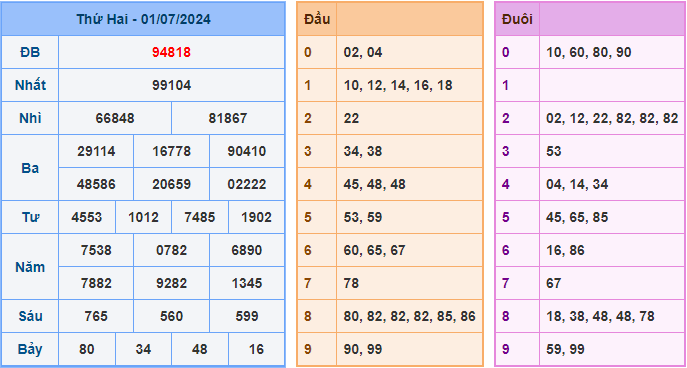The width and height of the screenshot is (687, 368).
Task: Click digit 5 in Đầu column
Action: tap(308, 217)
